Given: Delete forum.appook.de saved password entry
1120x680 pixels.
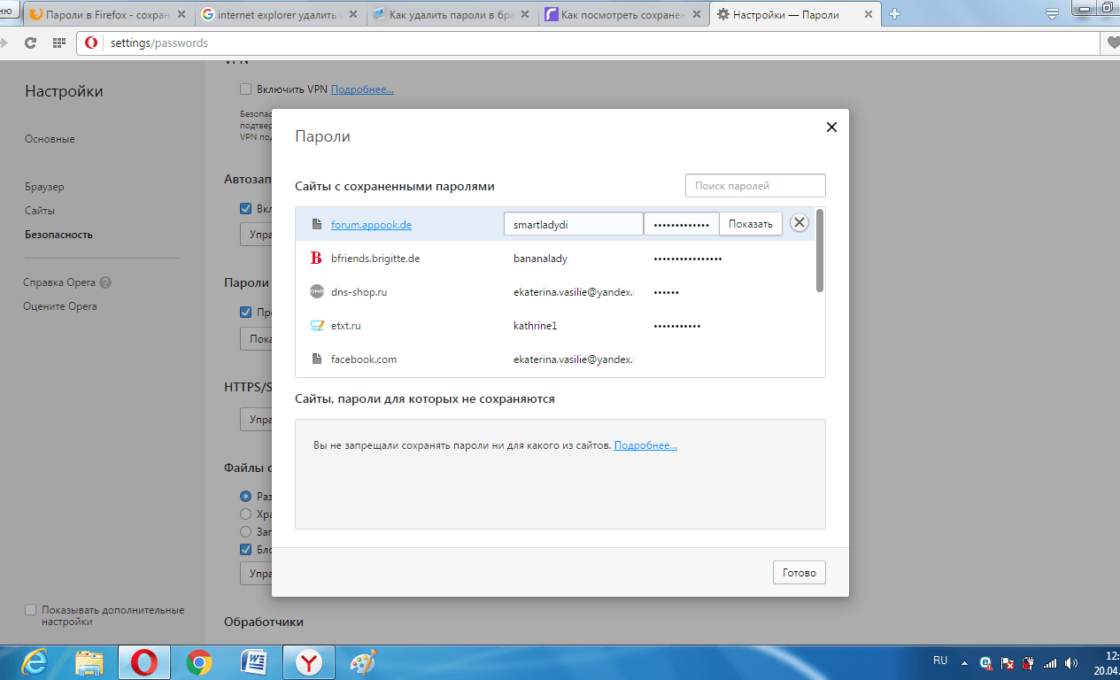Looking at the screenshot, I should pyautogui.click(x=799, y=223).
